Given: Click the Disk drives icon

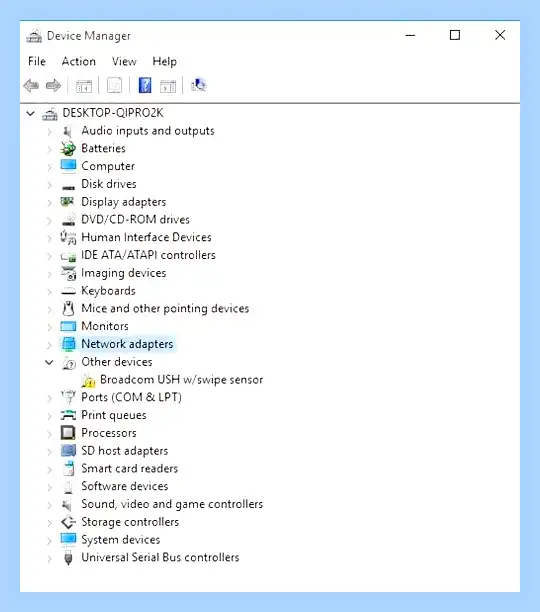Looking at the screenshot, I should pyautogui.click(x=68, y=188).
